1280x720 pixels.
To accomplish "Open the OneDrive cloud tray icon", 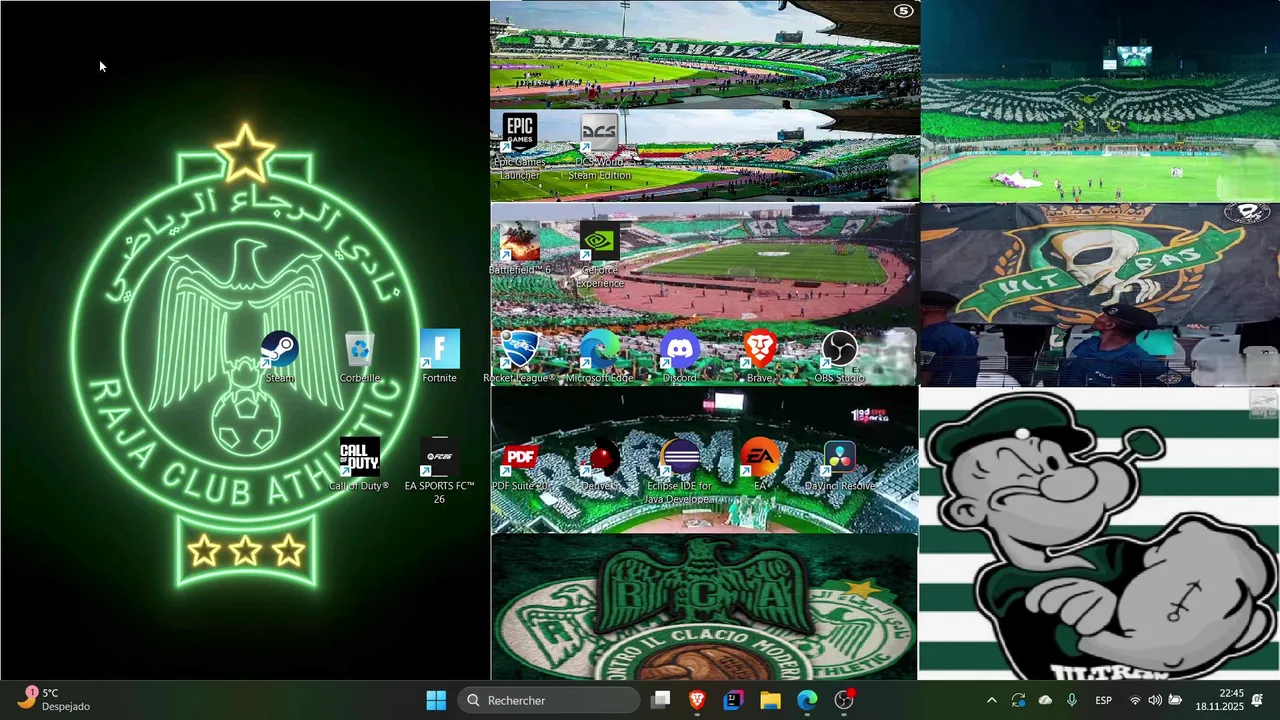I will coord(1045,700).
